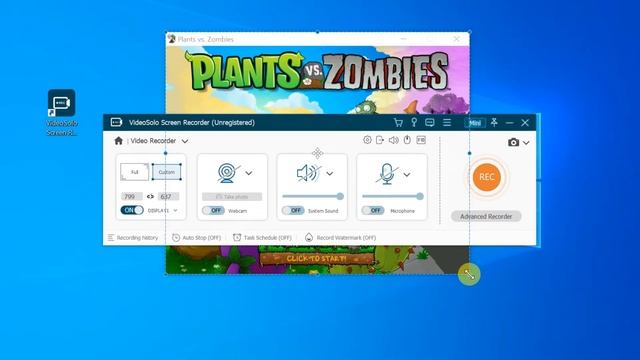Click the move-region crosshair handle
Image resolution: width=640 pixels, height=360 pixels.
click(318, 153)
